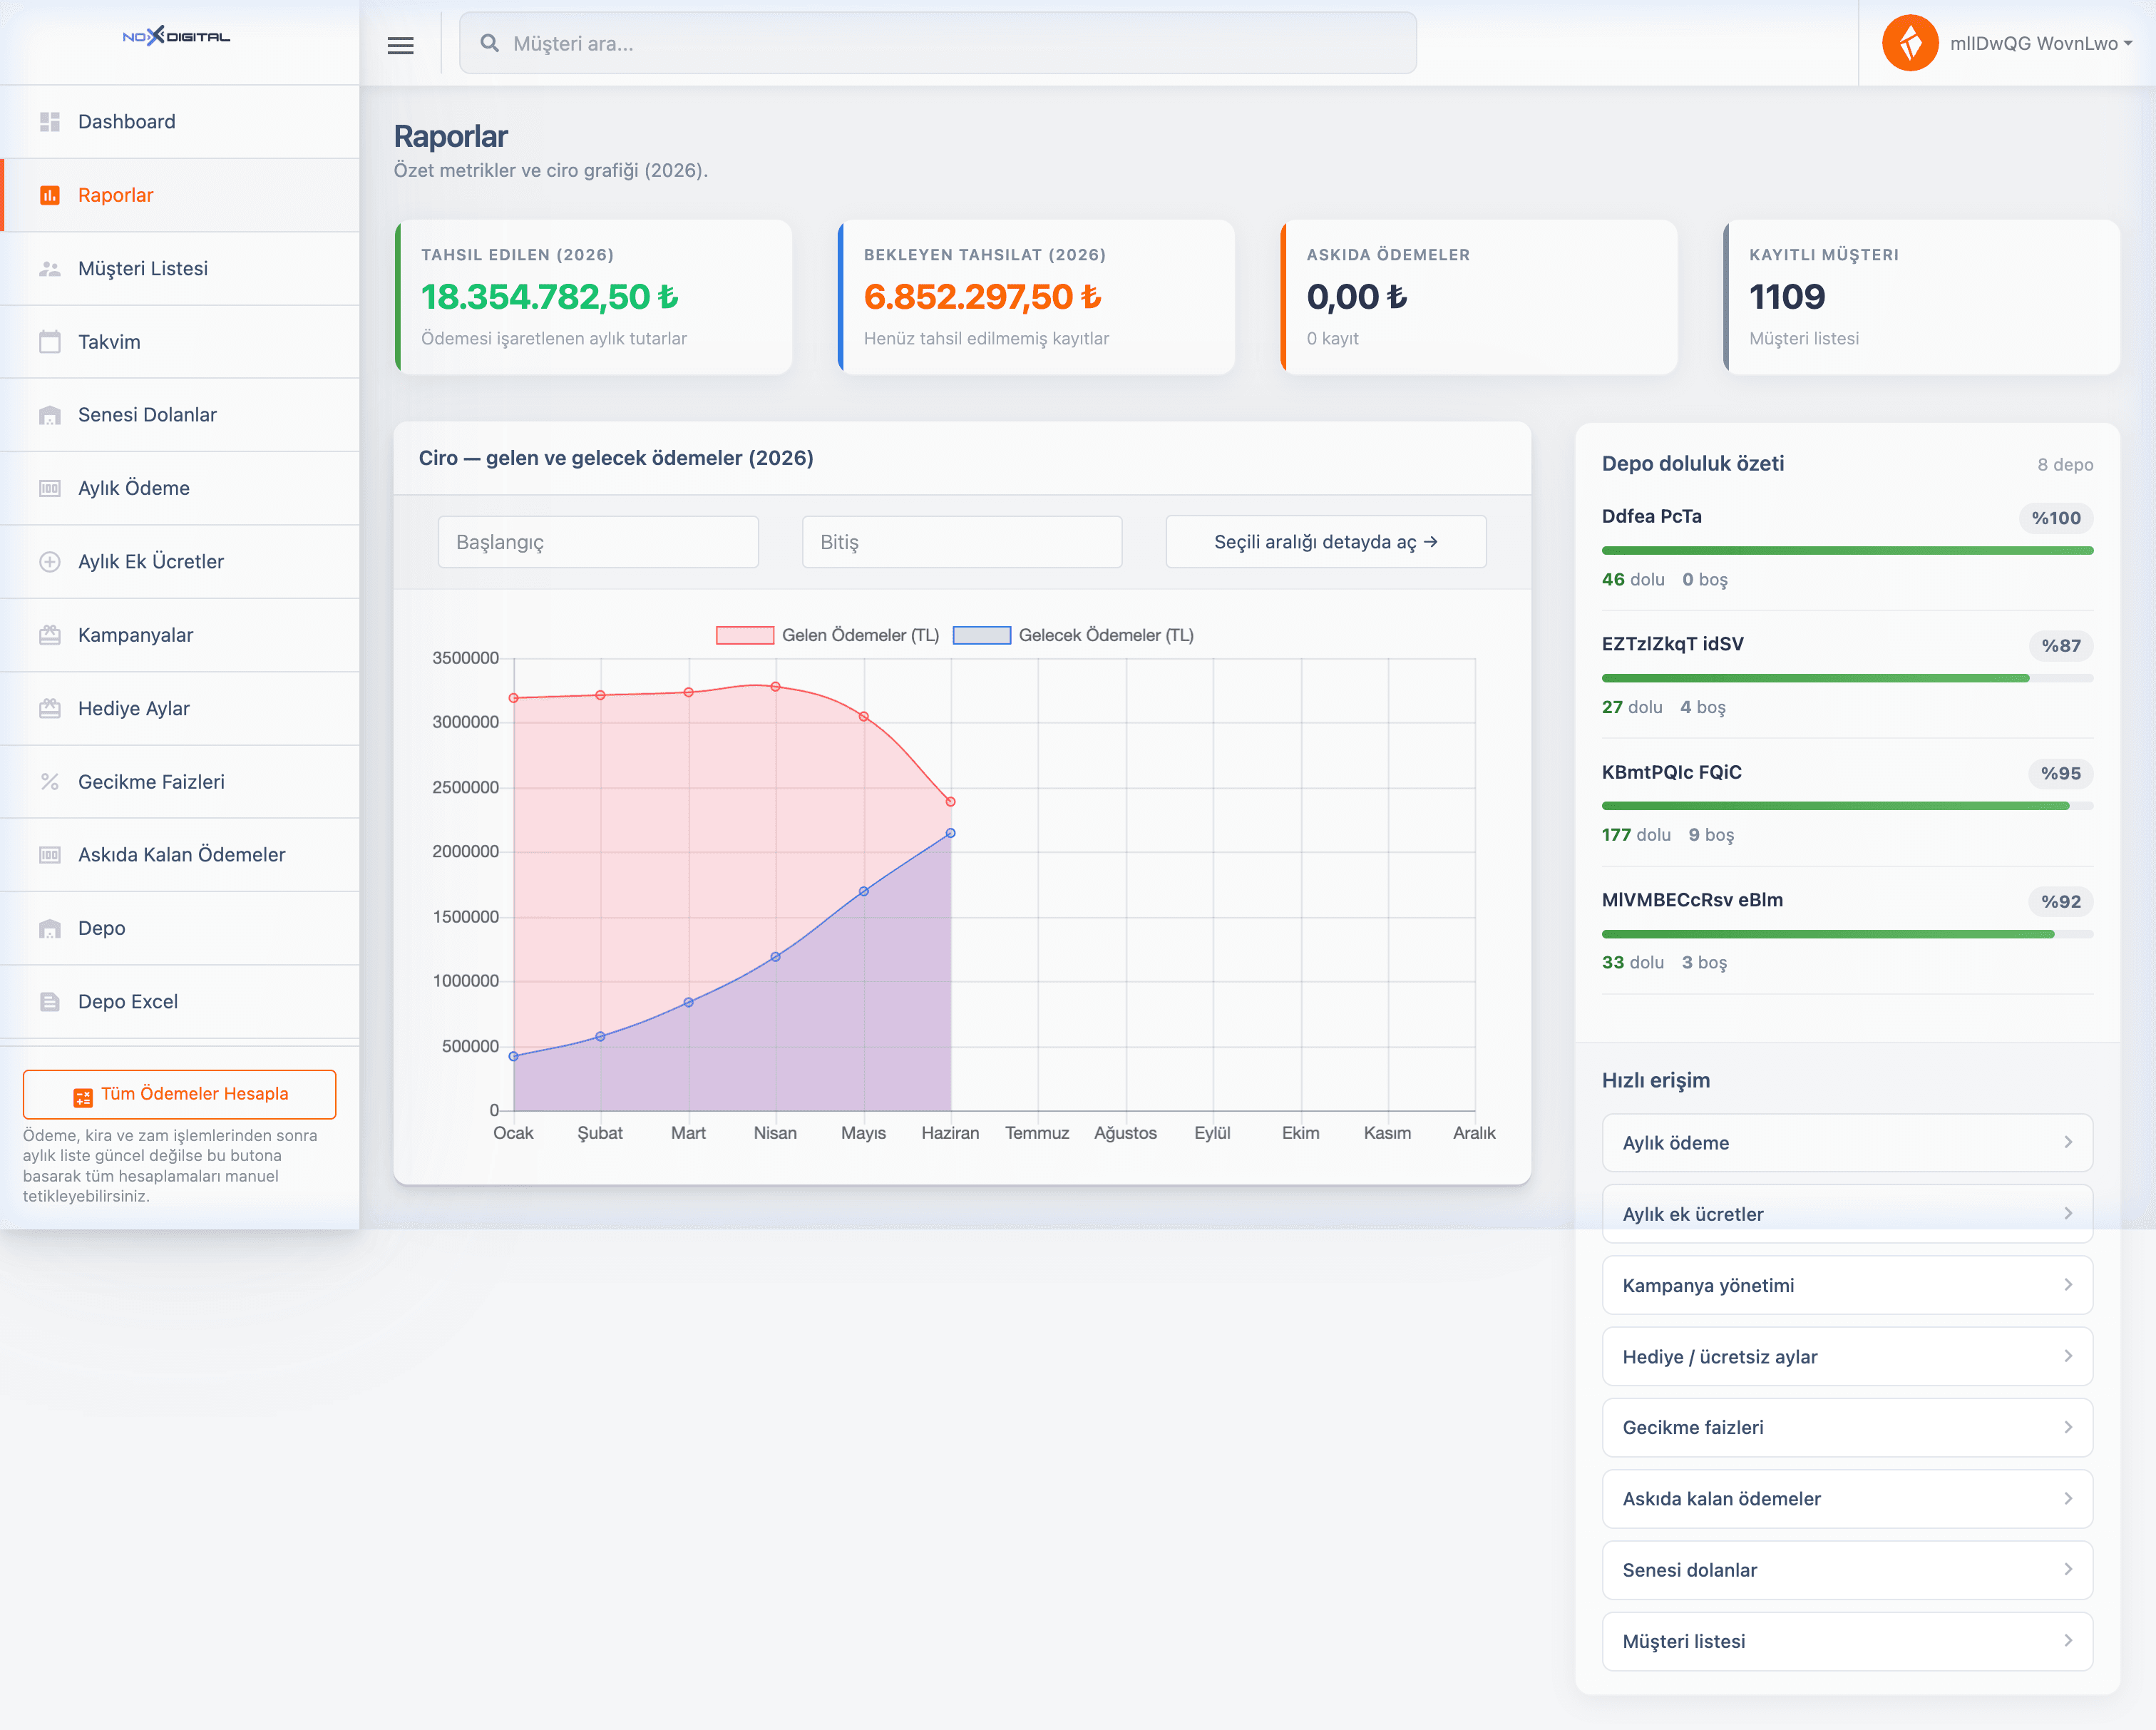
Task: Click the Depo Excel document icon
Action: tap(50, 1002)
